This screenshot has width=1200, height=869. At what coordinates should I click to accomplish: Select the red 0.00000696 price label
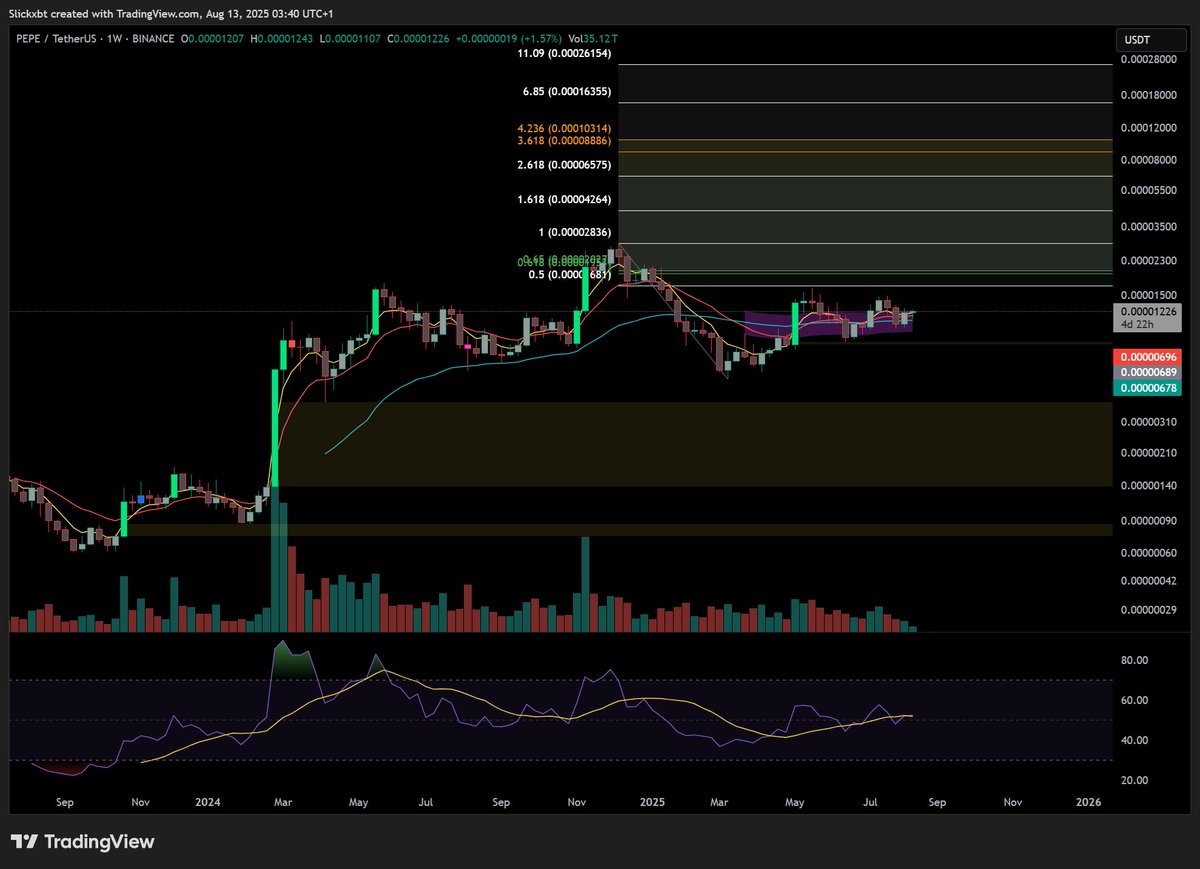pos(1146,356)
